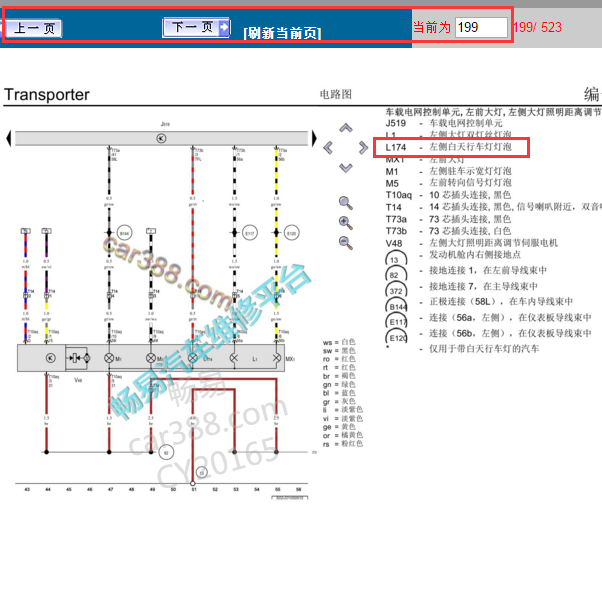Zoom in with the plus magnifier icon
The width and height of the screenshot is (602, 602).
346,223
